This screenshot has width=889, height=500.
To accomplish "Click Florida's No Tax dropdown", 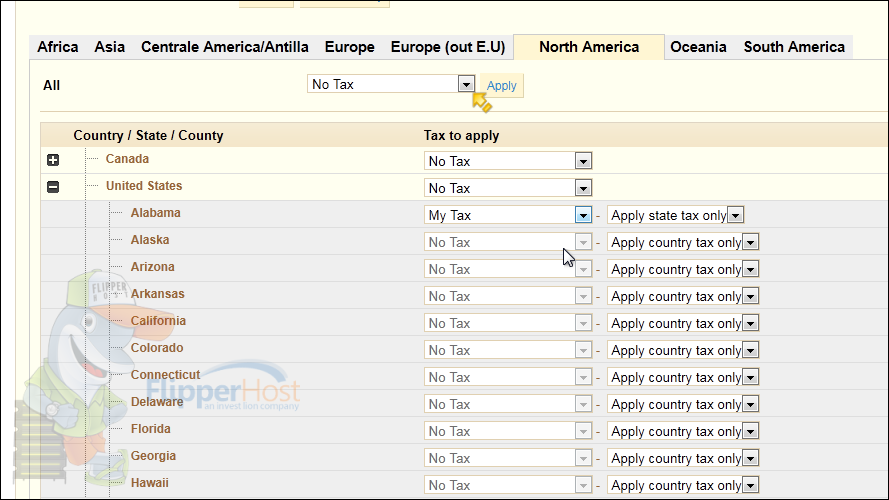I will point(508,431).
